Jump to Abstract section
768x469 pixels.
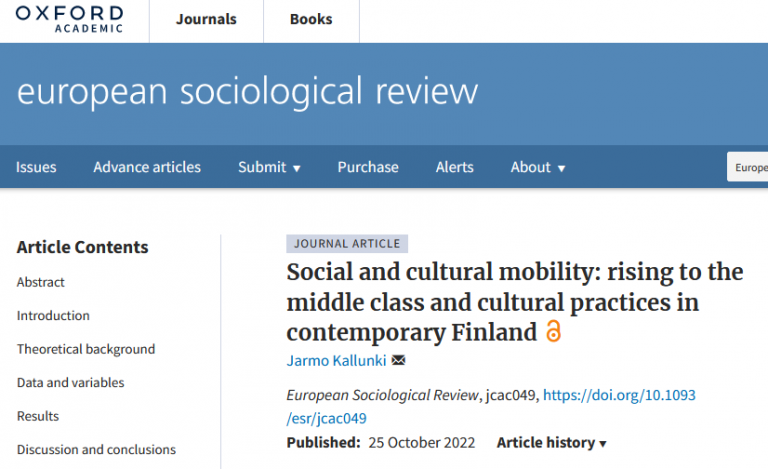point(41,282)
